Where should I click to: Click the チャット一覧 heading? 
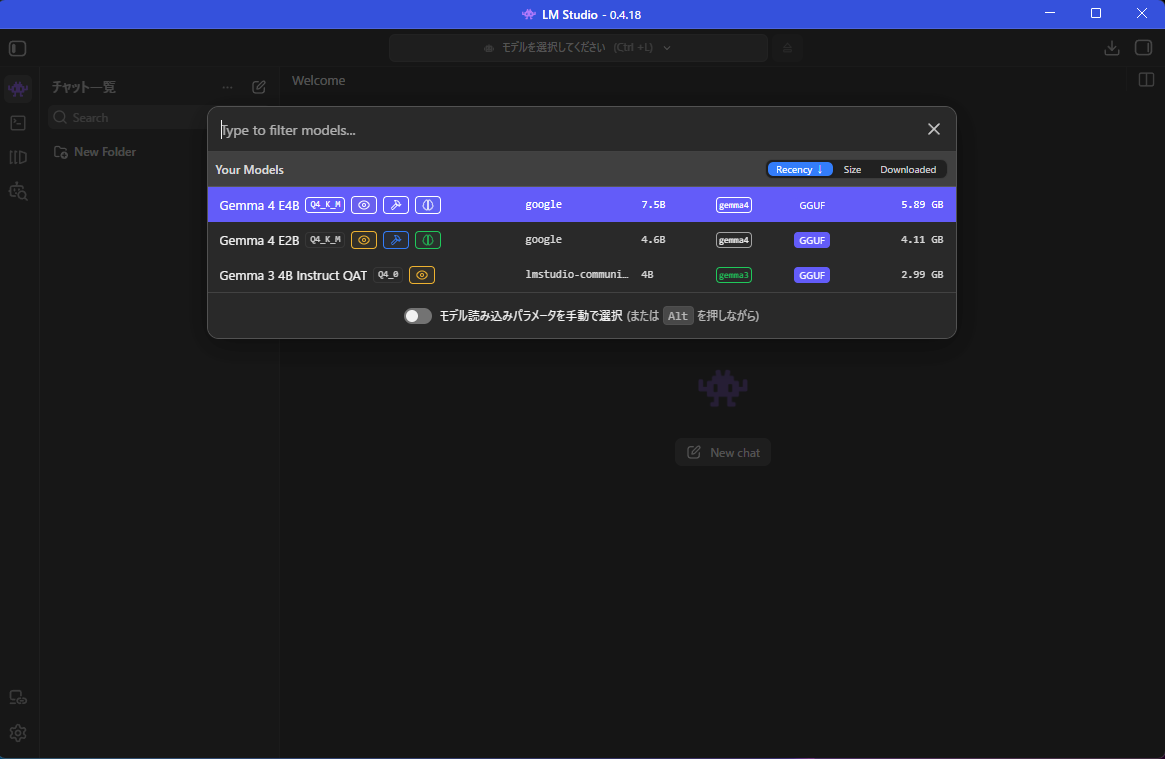83,87
